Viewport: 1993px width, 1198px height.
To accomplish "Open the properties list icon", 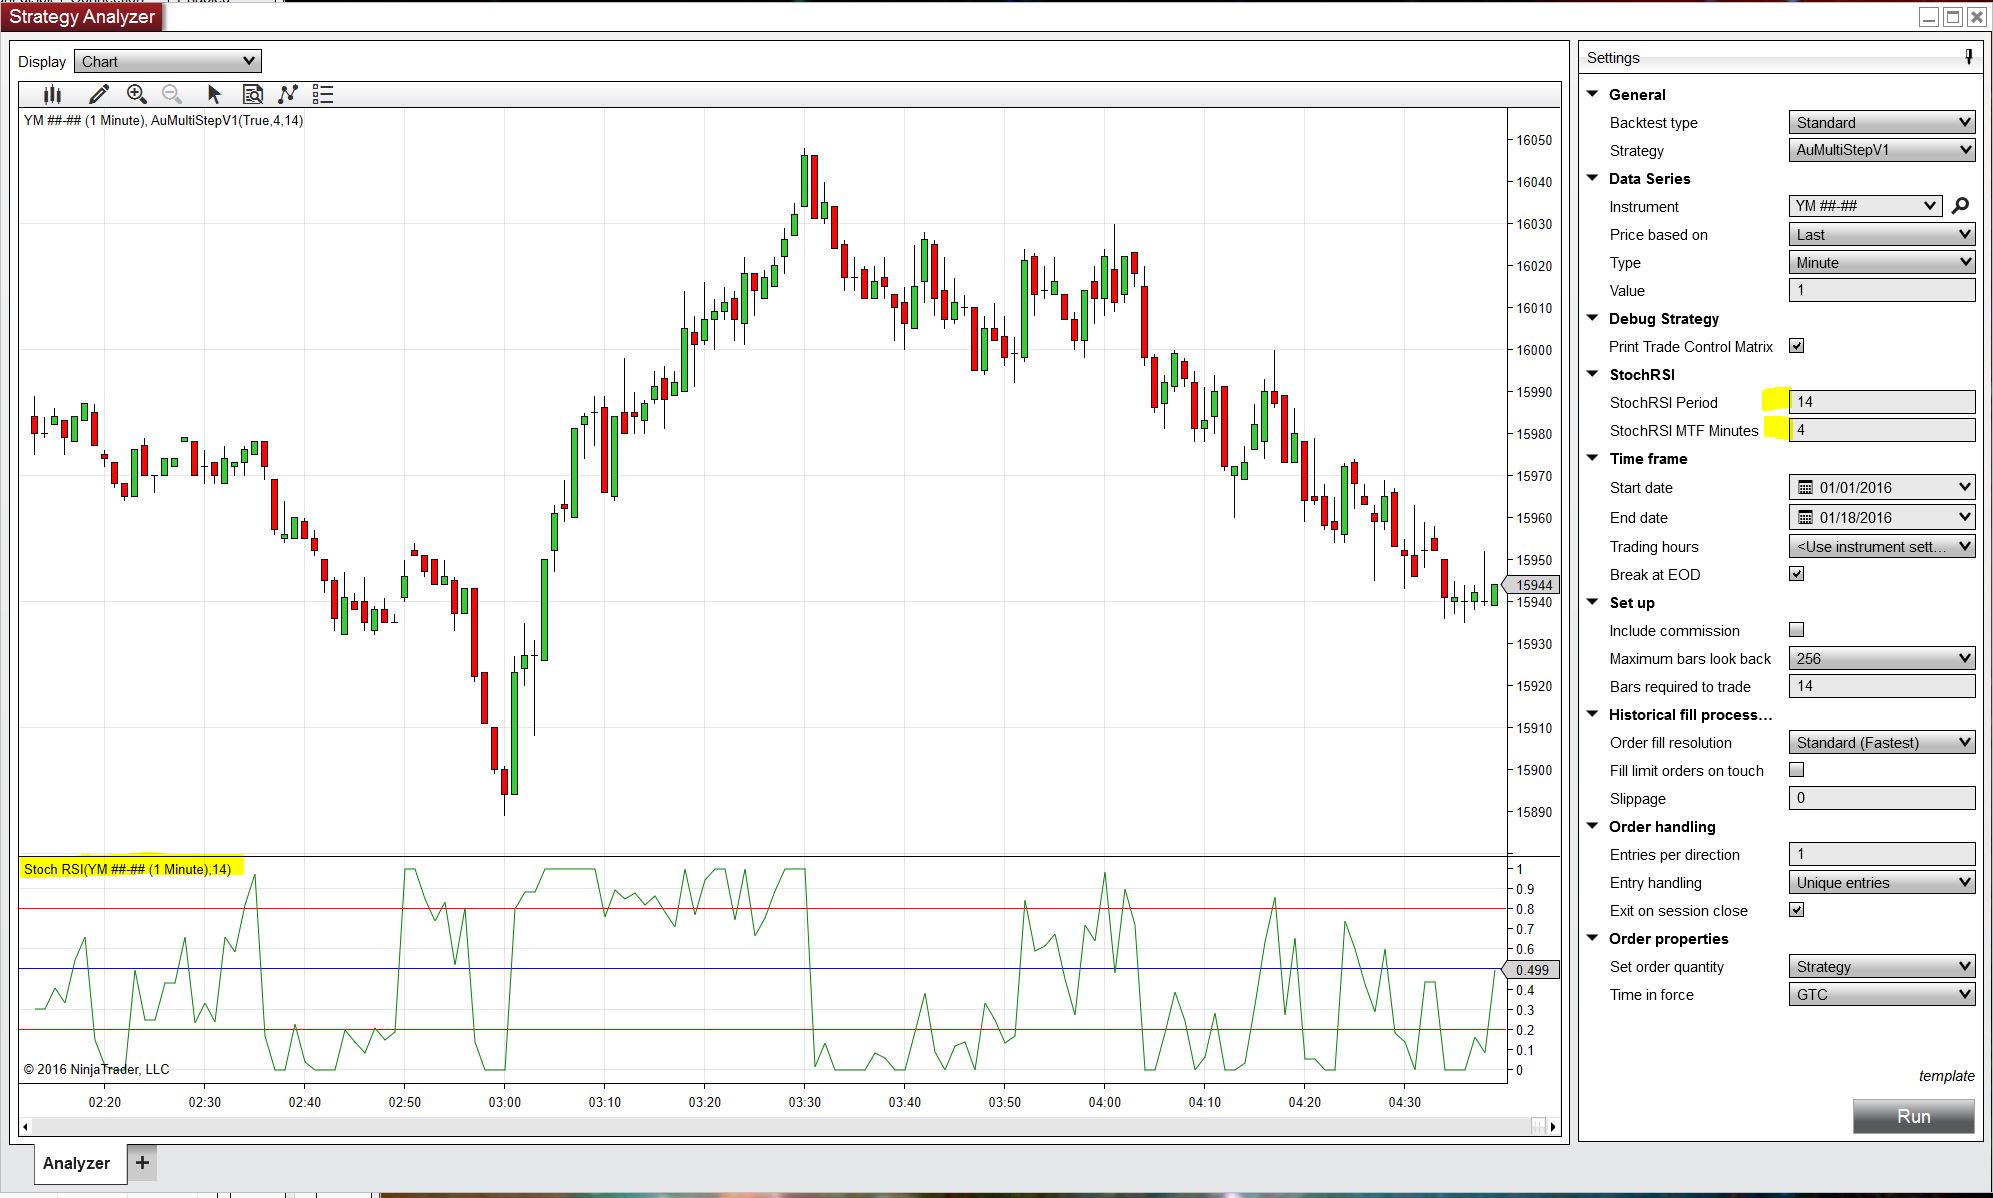I will pyautogui.click(x=322, y=94).
